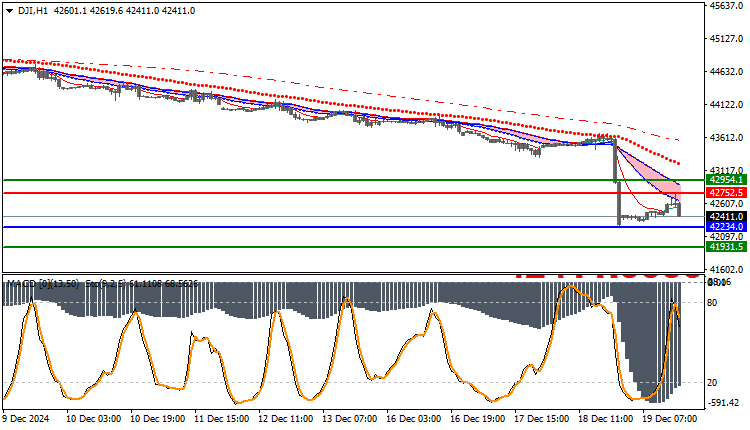Click the 44632.0 price scale value
This screenshot has width=750, height=430.
coord(726,71)
